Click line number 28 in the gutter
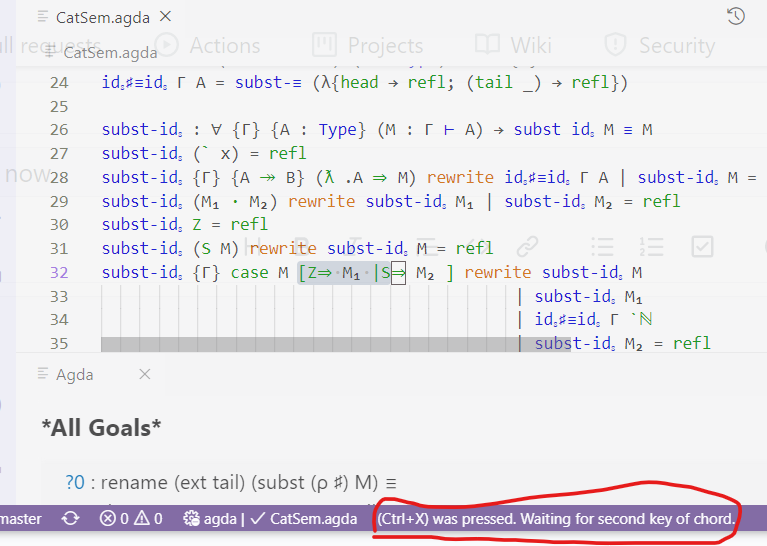This screenshot has height=546, width=767. [59, 177]
